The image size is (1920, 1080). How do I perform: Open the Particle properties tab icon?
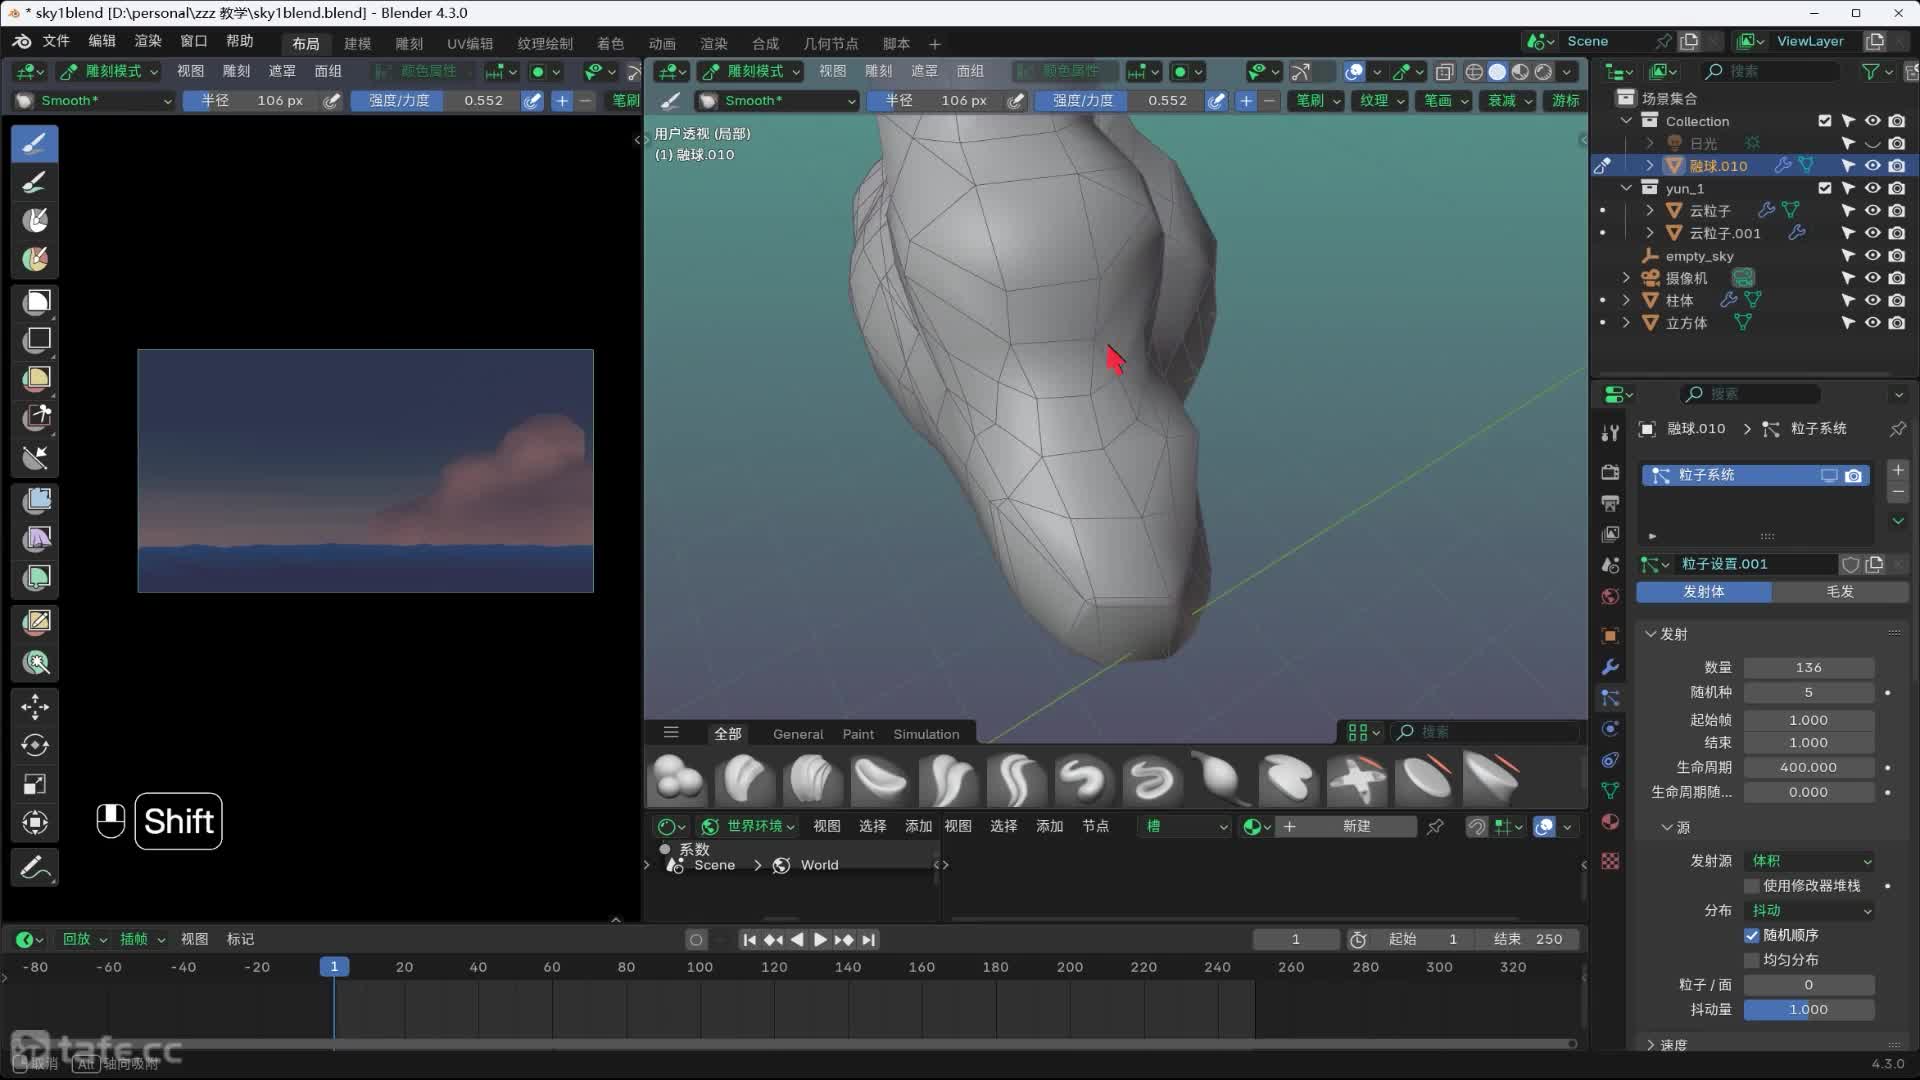pos(1610,698)
